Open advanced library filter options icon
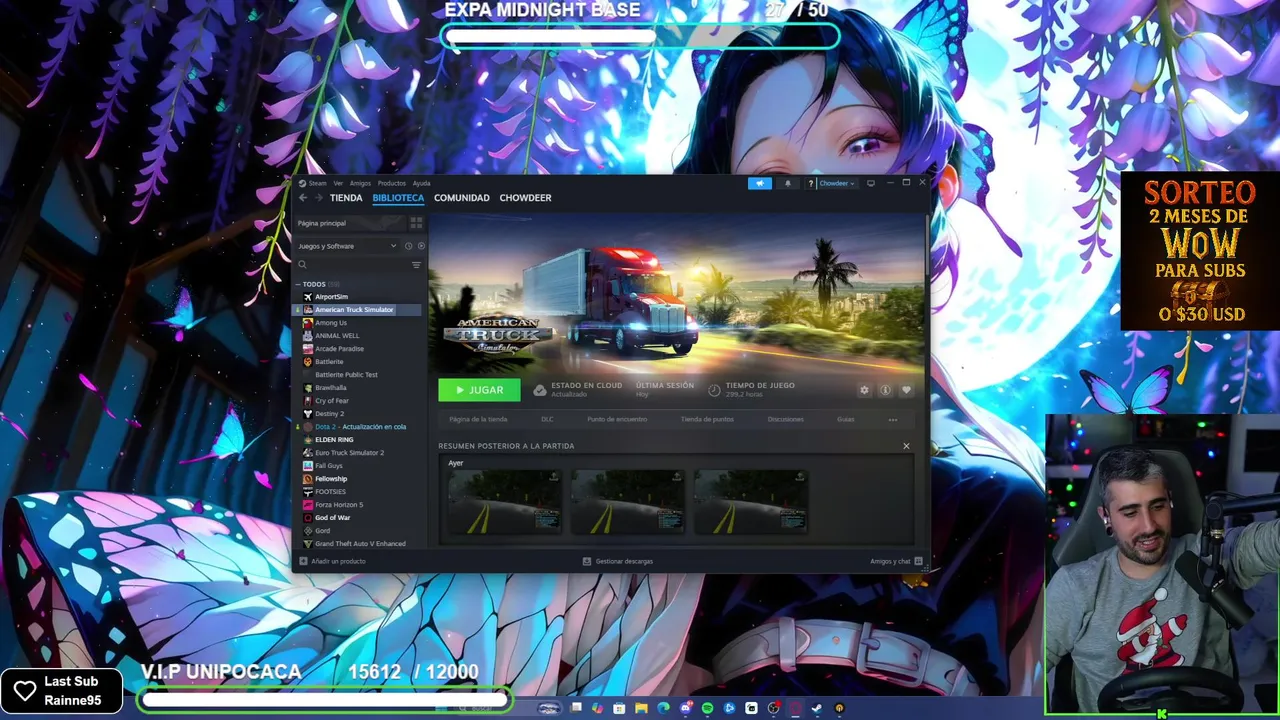The image size is (1280, 720). coord(416,265)
